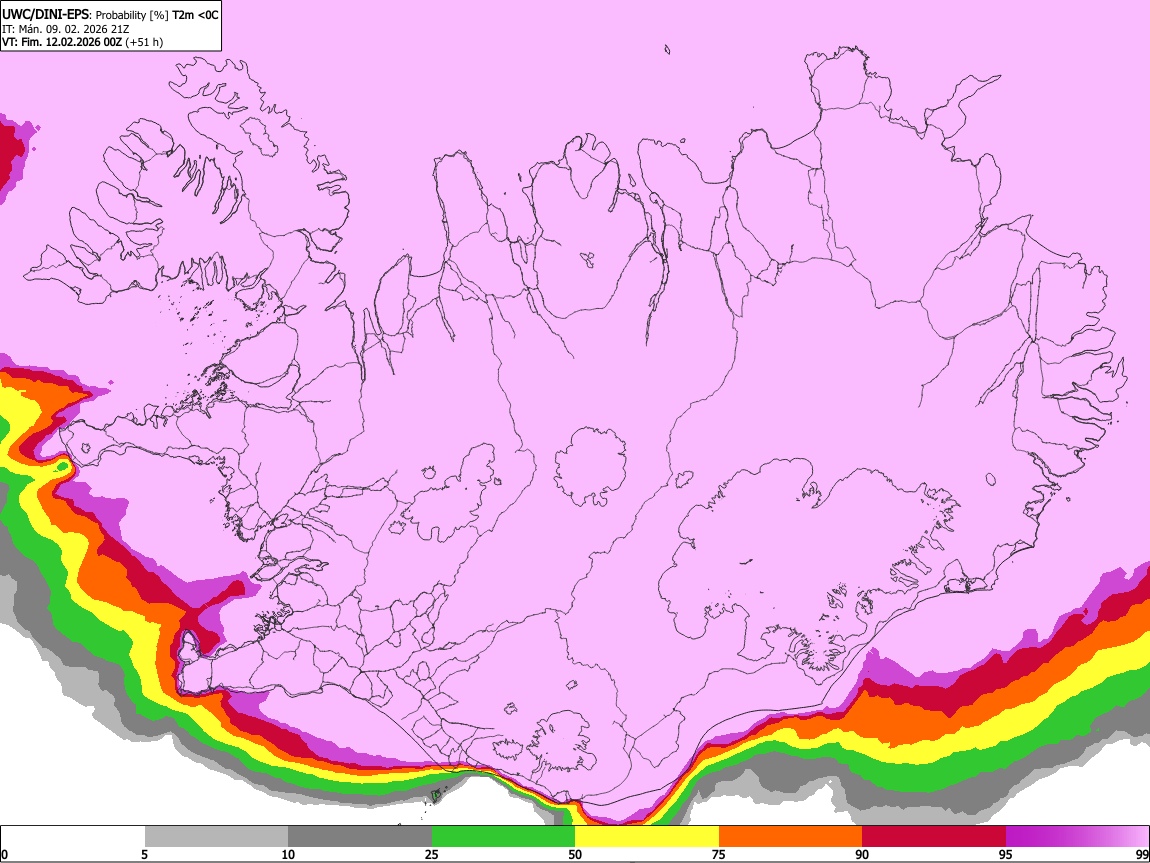Click the title text 'UWC/DINI-EPS'
This screenshot has width=1150, height=863.
coord(45,15)
